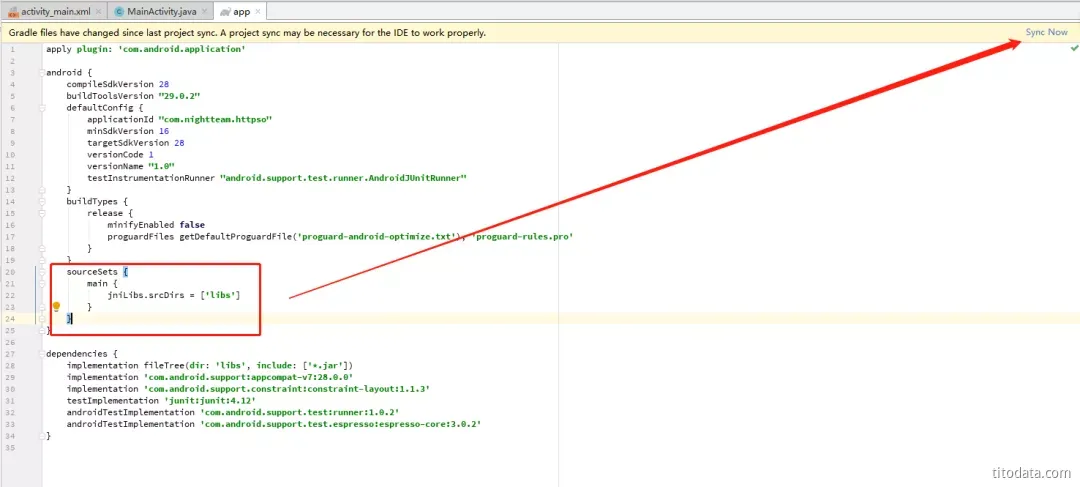1080x487 pixels.
Task: Click on minSdkVersion 16 line
Action: [x=127, y=131]
